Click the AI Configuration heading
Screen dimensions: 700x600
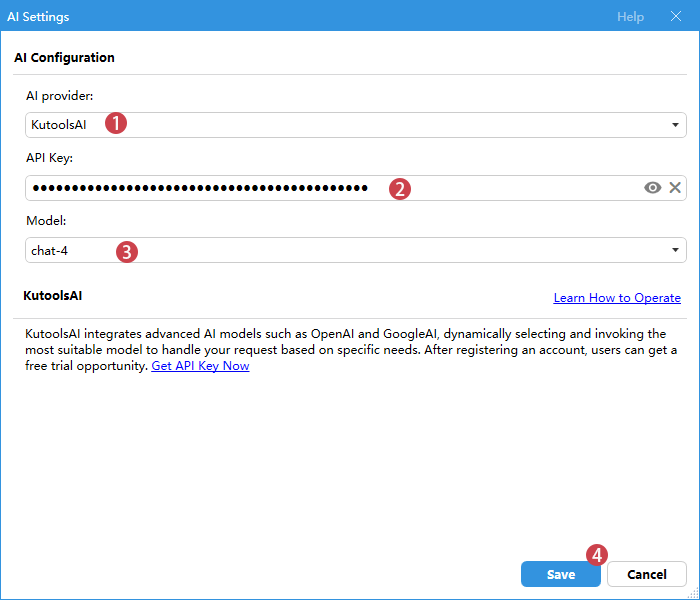[x=64, y=58]
